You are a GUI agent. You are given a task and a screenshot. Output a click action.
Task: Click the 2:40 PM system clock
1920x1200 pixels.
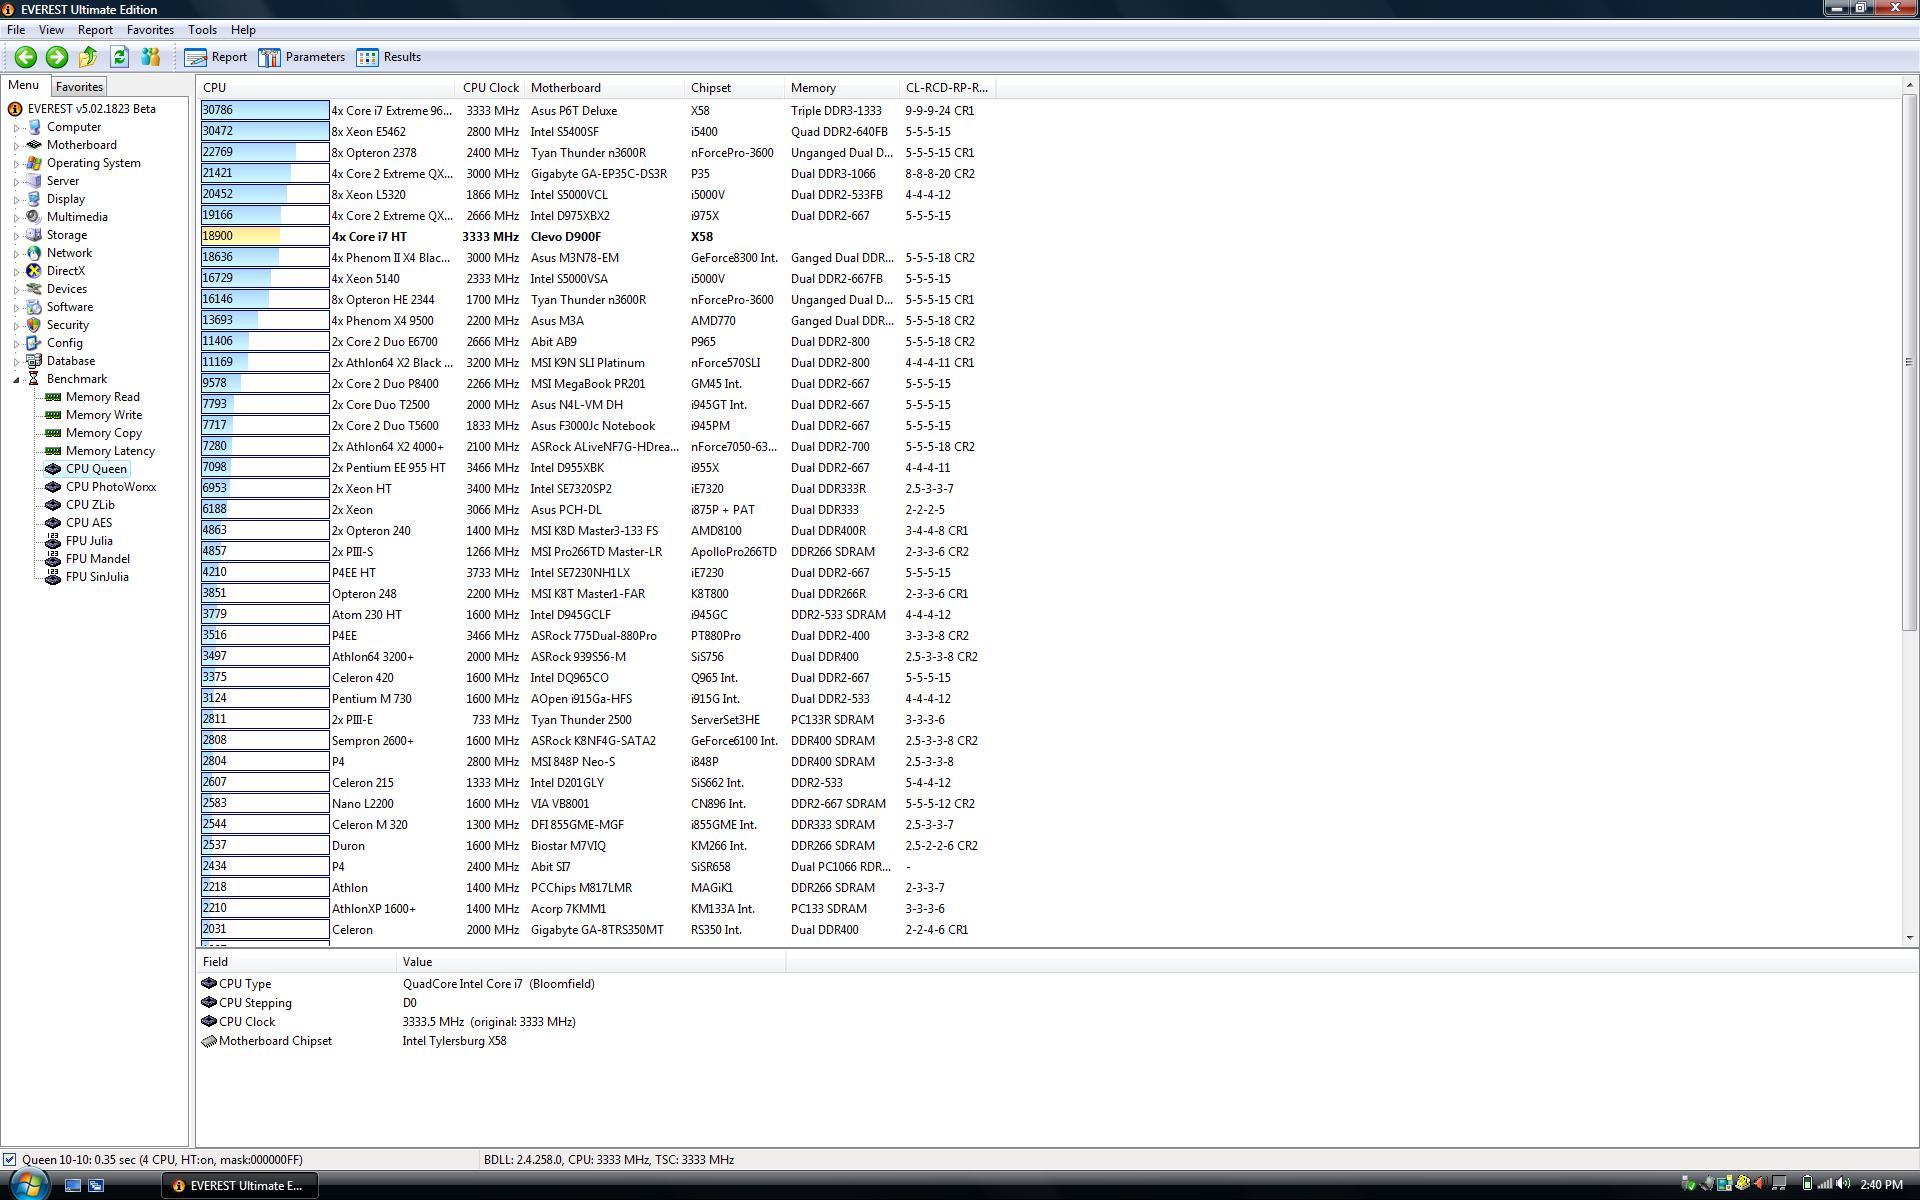click(x=1881, y=1185)
